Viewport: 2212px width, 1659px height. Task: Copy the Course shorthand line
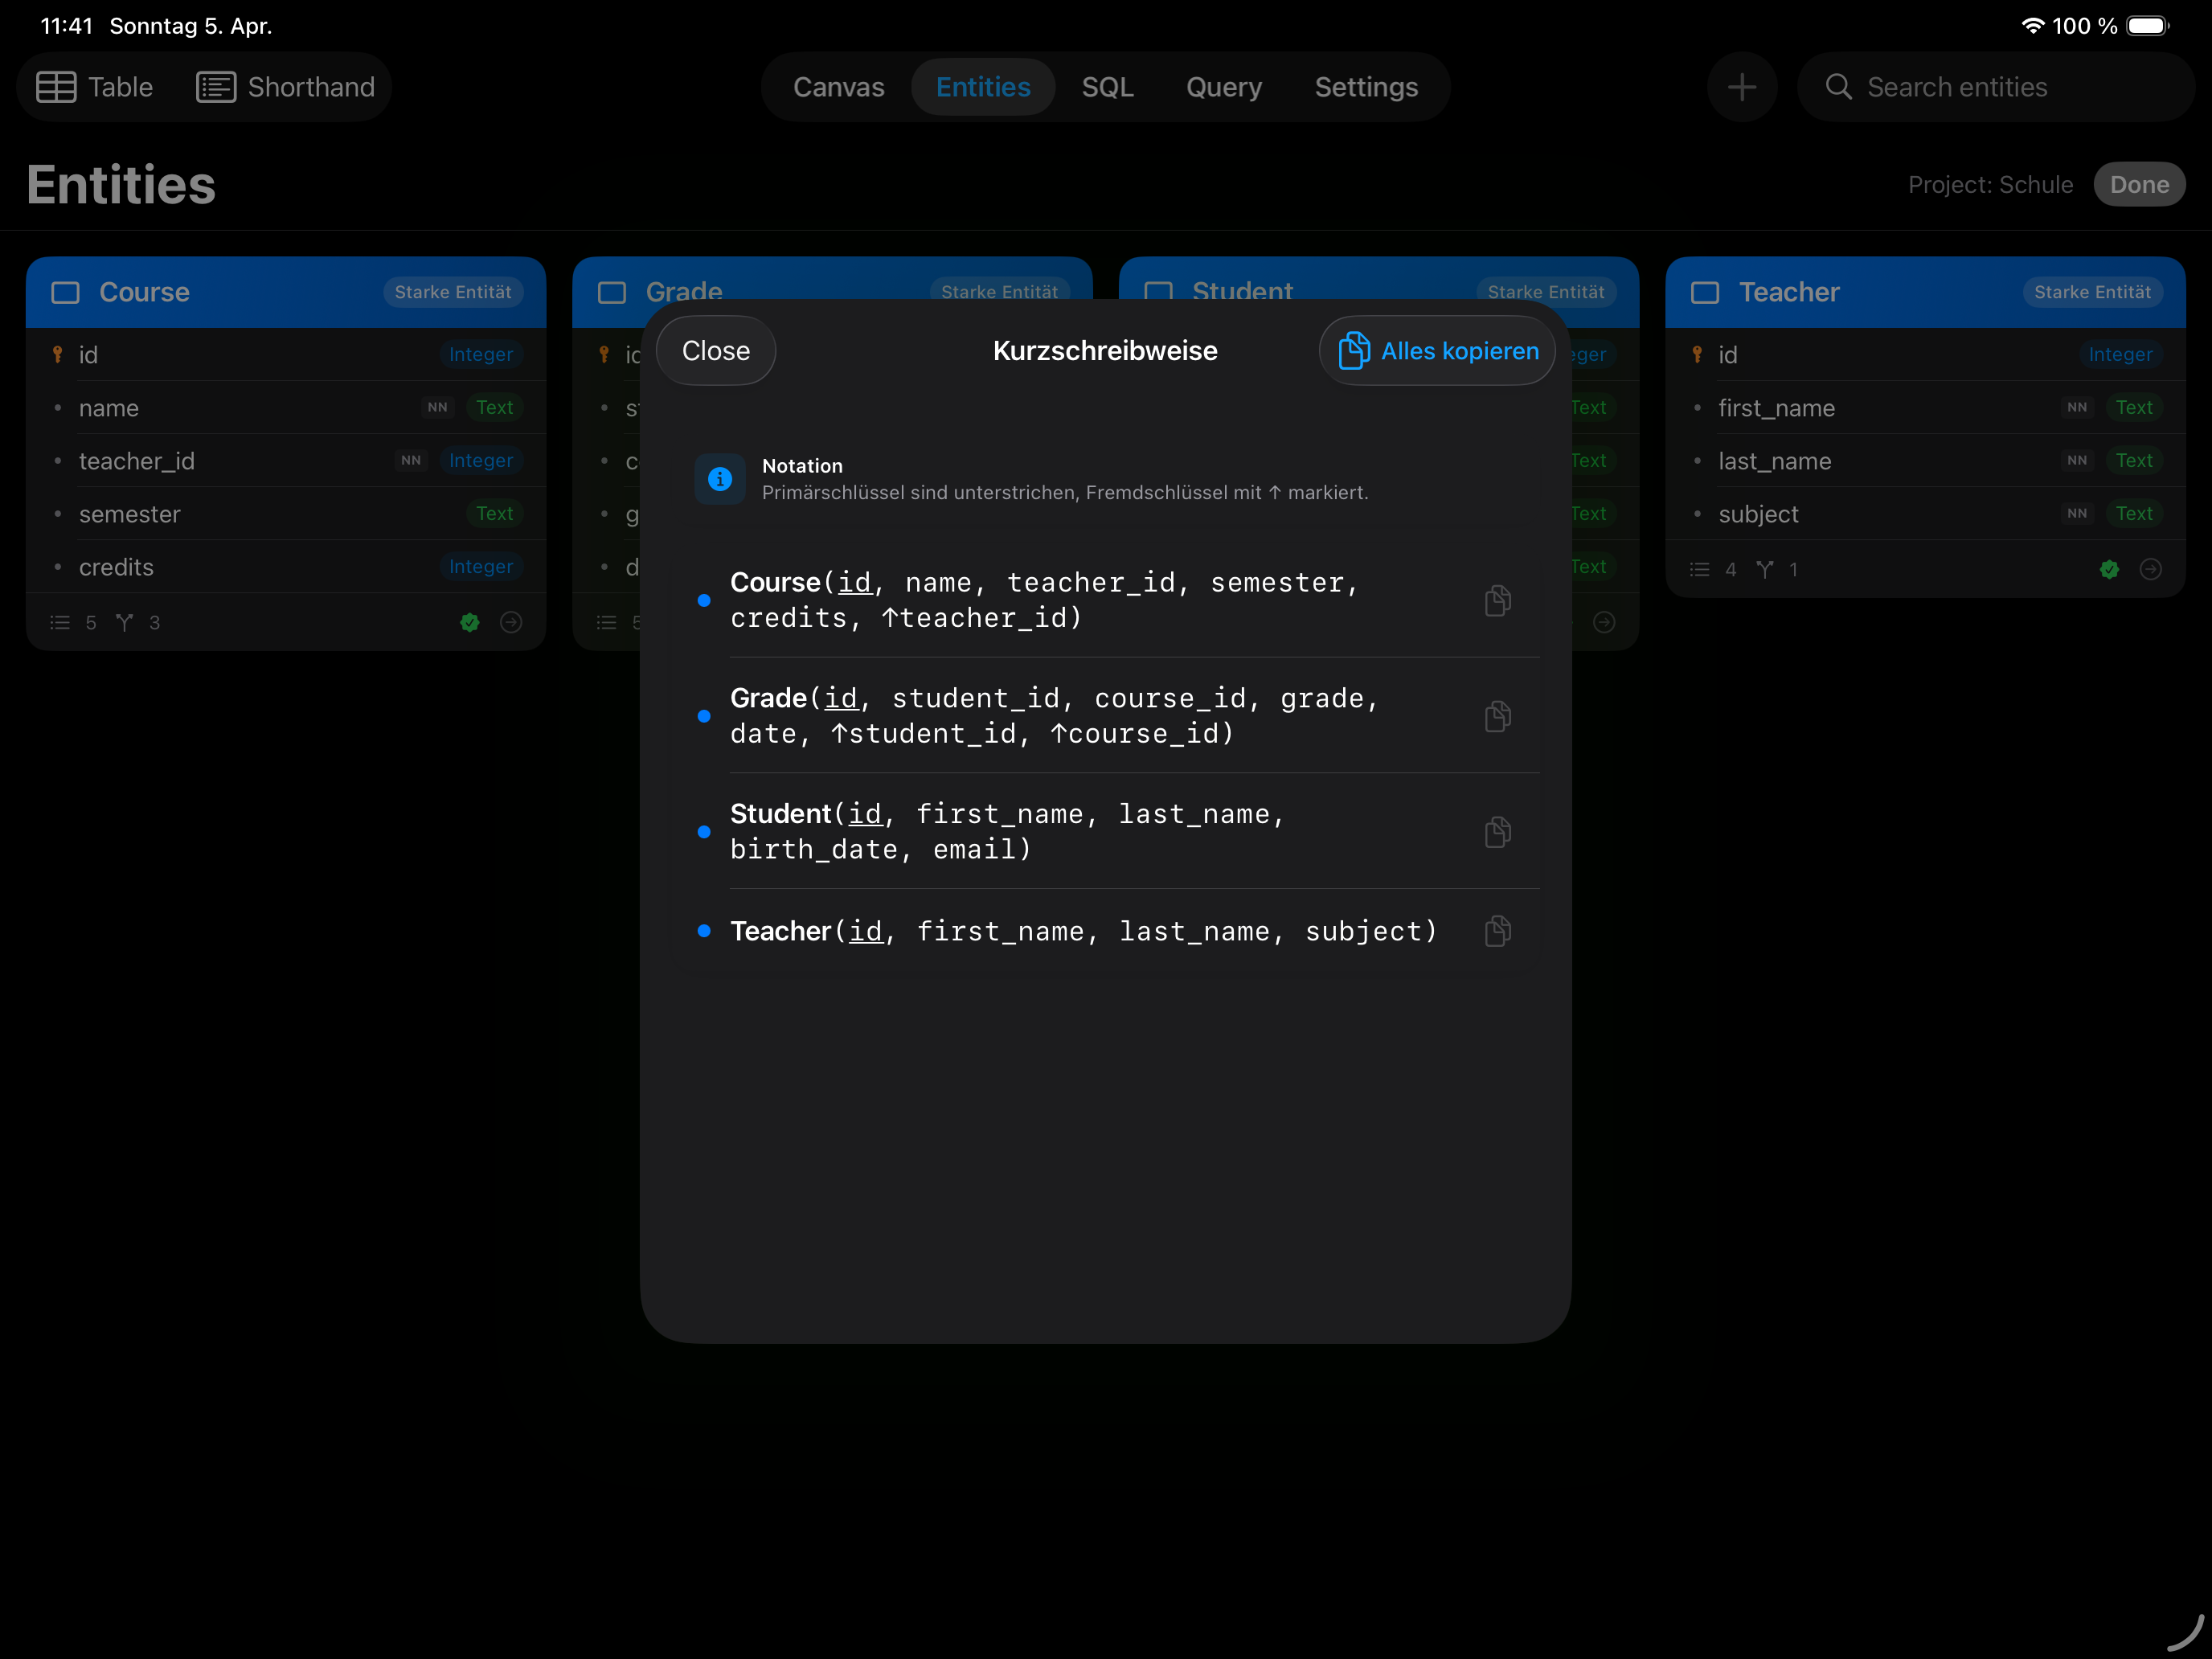[1497, 600]
